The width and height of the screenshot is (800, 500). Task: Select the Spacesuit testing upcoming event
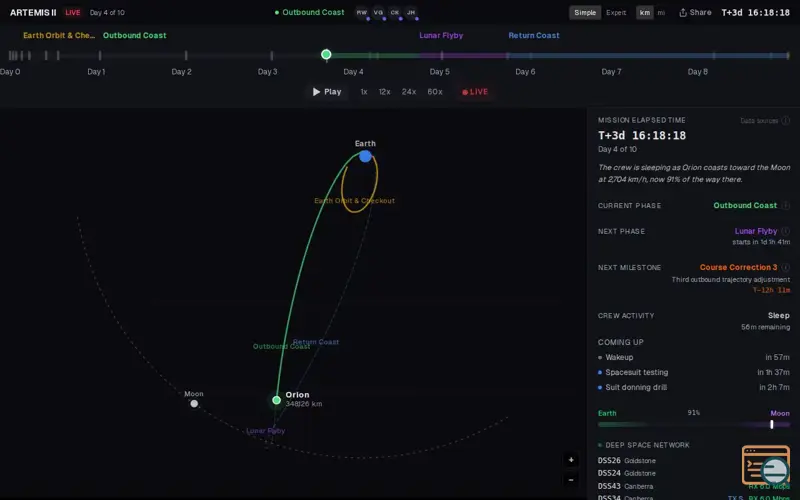tap(694, 372)
